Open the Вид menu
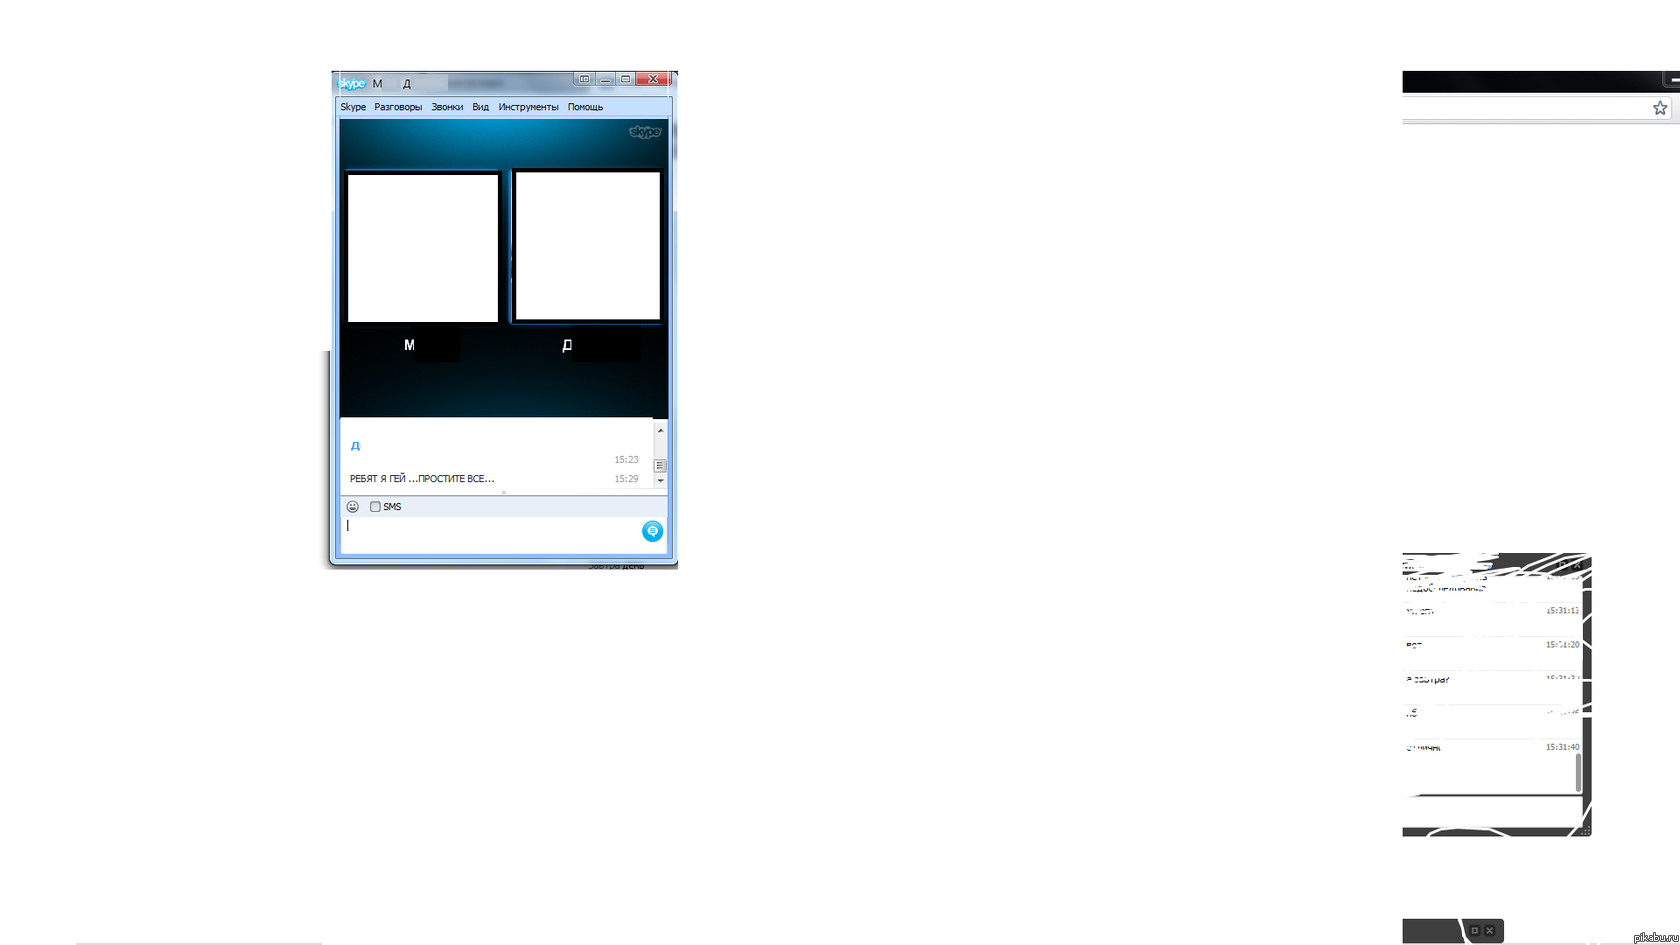Screen dimensions: 1680x945 480,107
